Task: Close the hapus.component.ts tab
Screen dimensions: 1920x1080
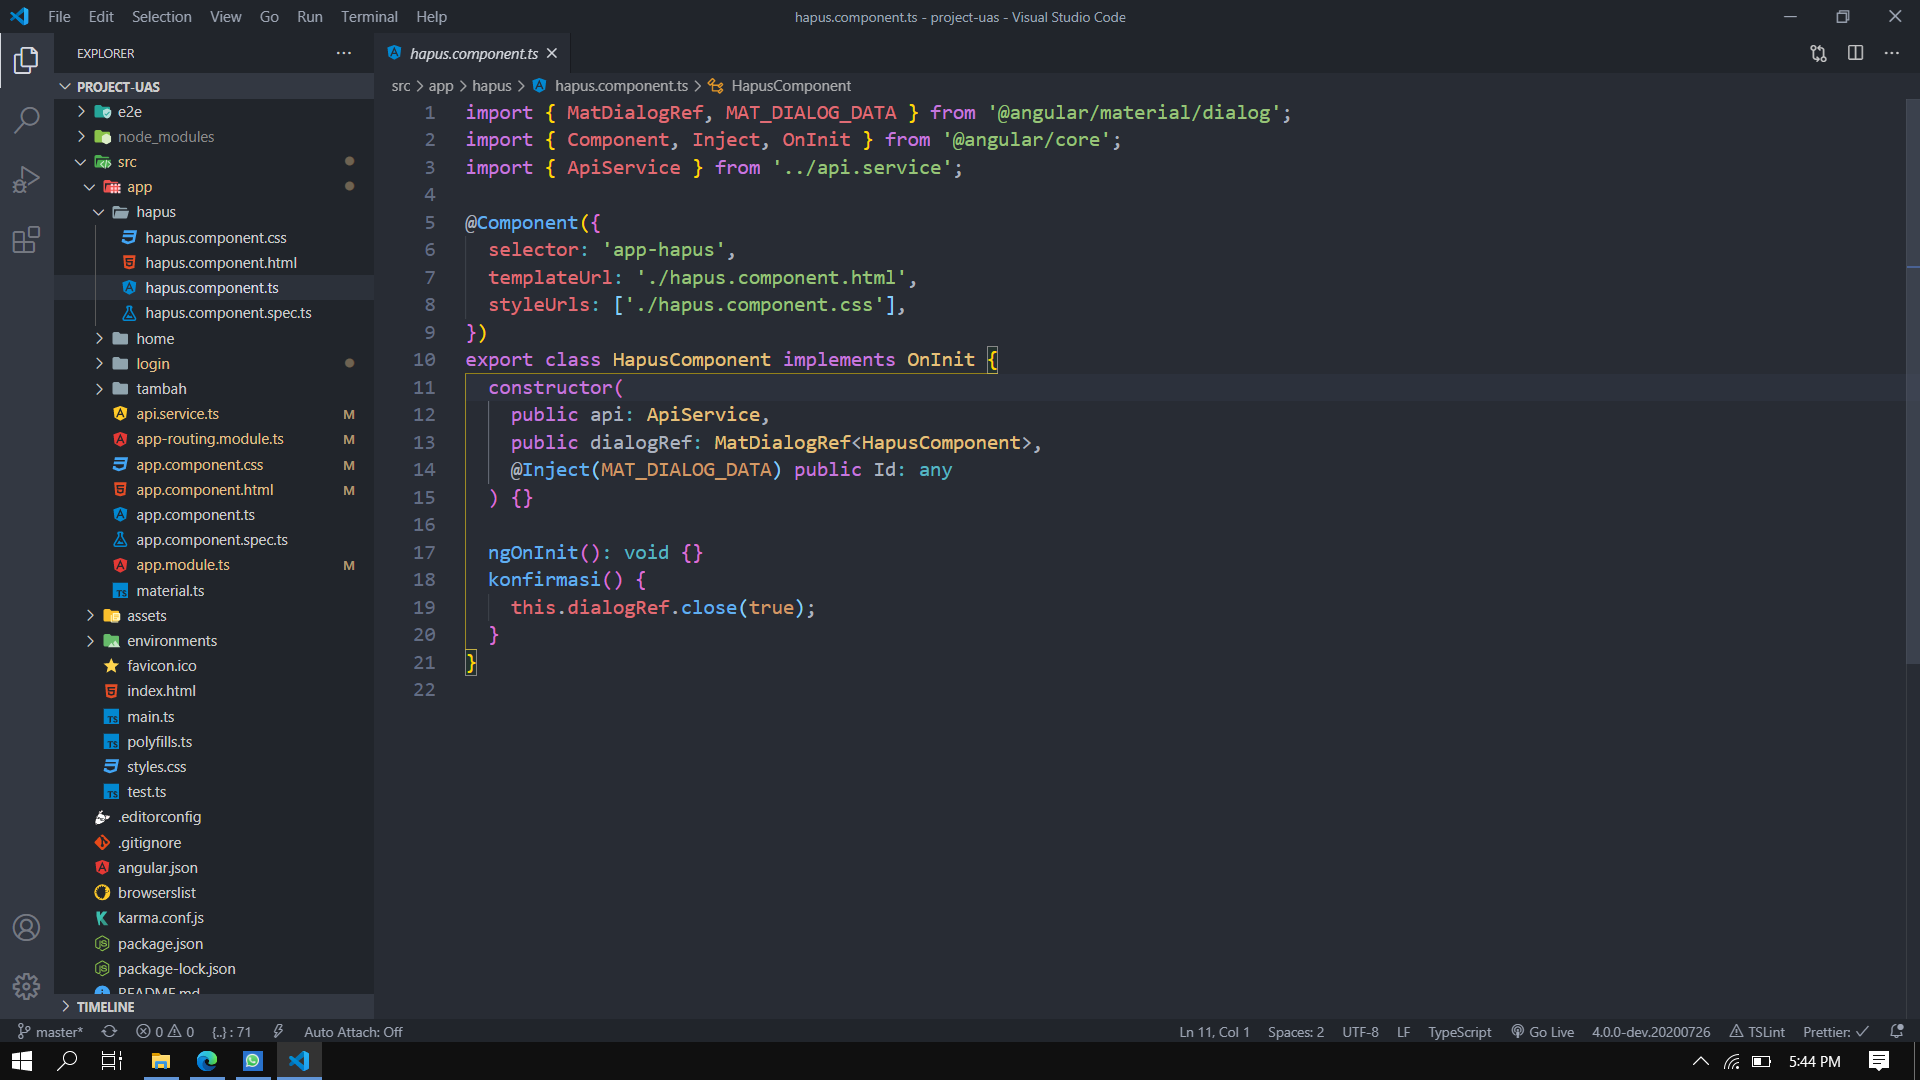Action: click(x=552, y=53)
